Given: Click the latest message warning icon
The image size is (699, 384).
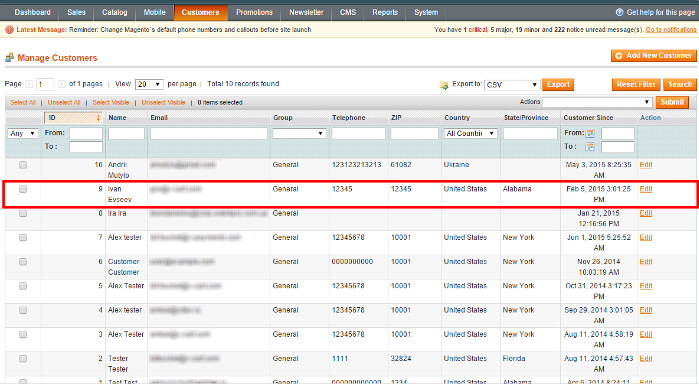Looking at the screenshot, I should coord(9,30).
